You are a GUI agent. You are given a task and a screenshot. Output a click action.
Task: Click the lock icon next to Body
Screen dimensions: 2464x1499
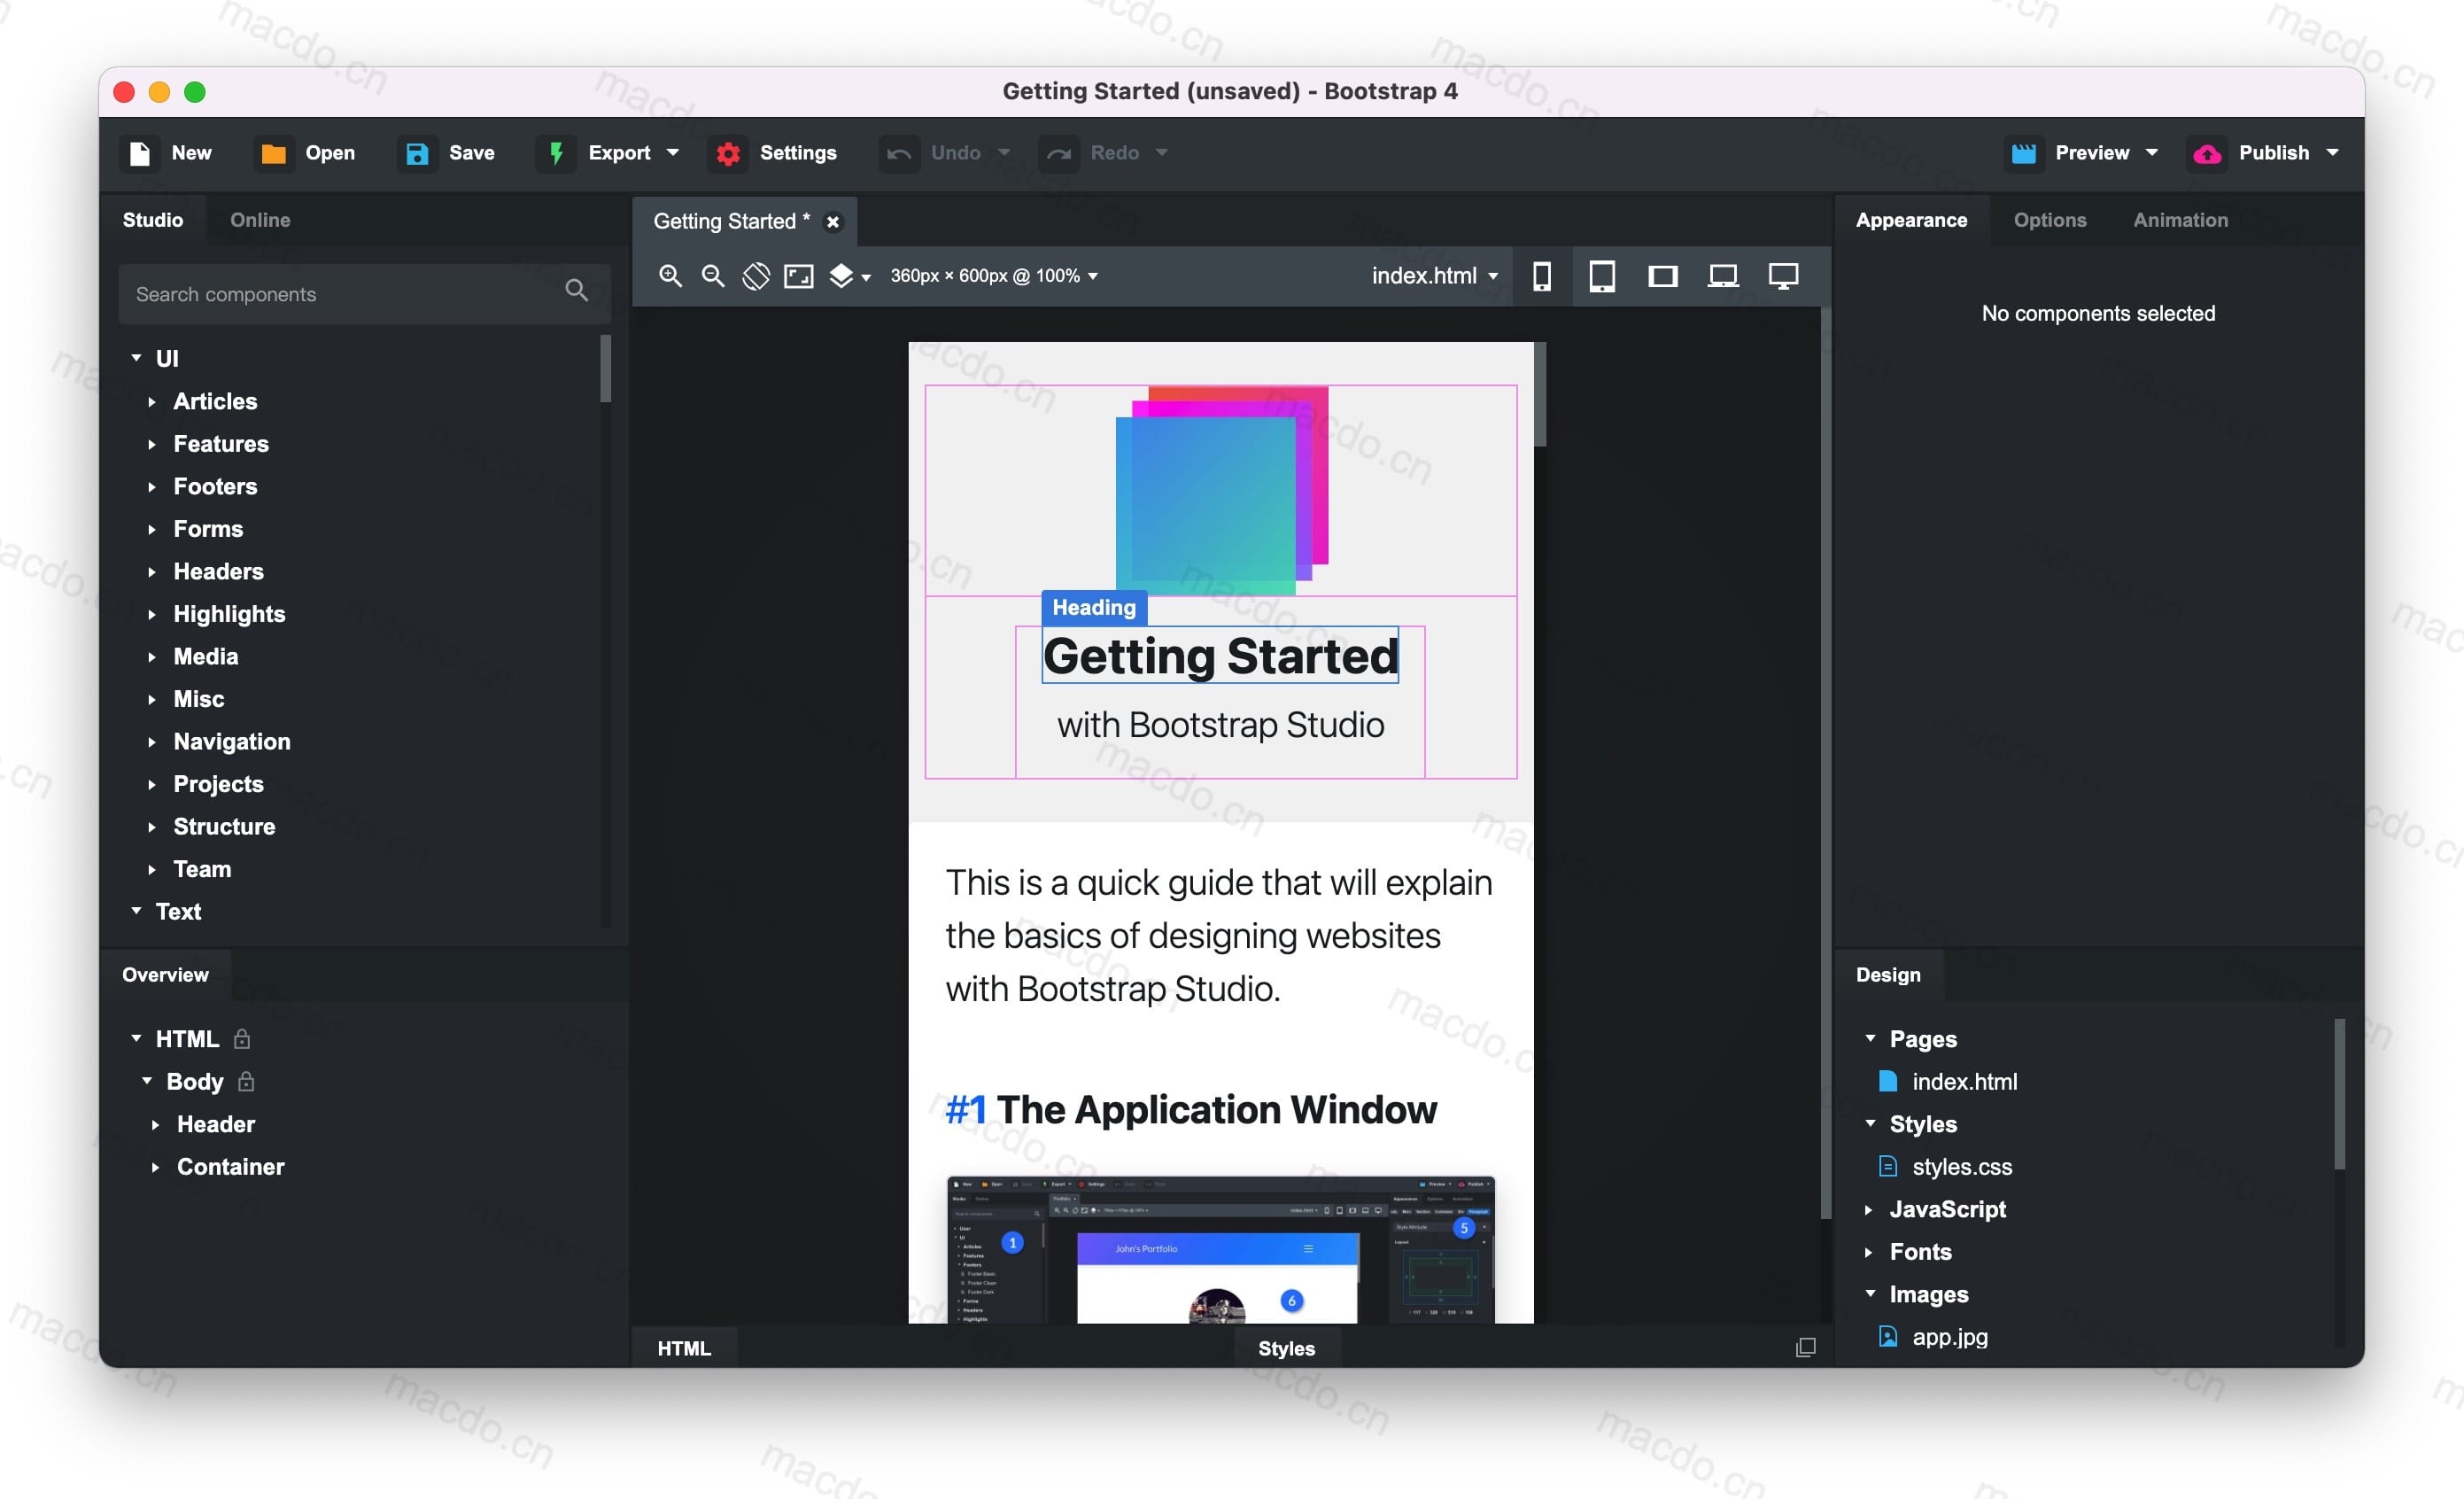point(247,1081)
